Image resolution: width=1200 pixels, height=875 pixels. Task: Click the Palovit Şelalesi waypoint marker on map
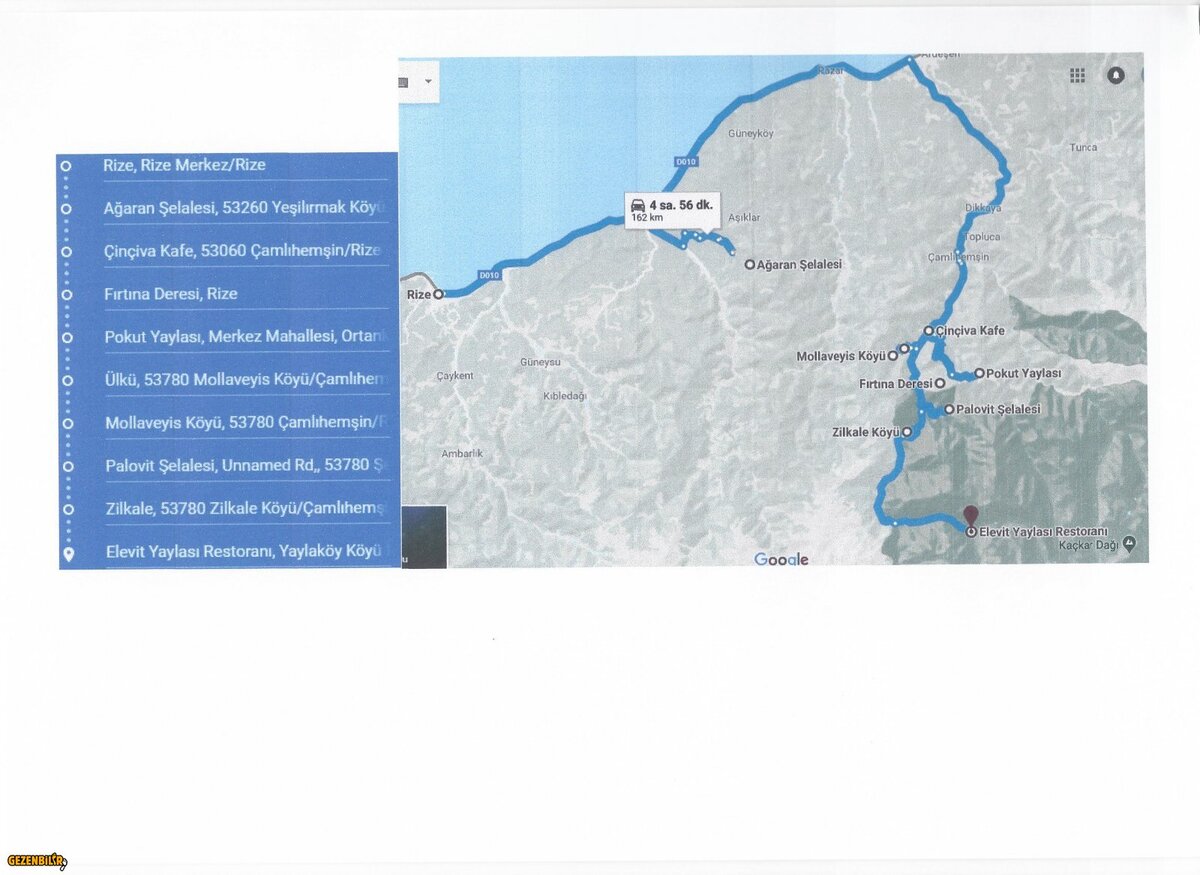click(948, 409)
